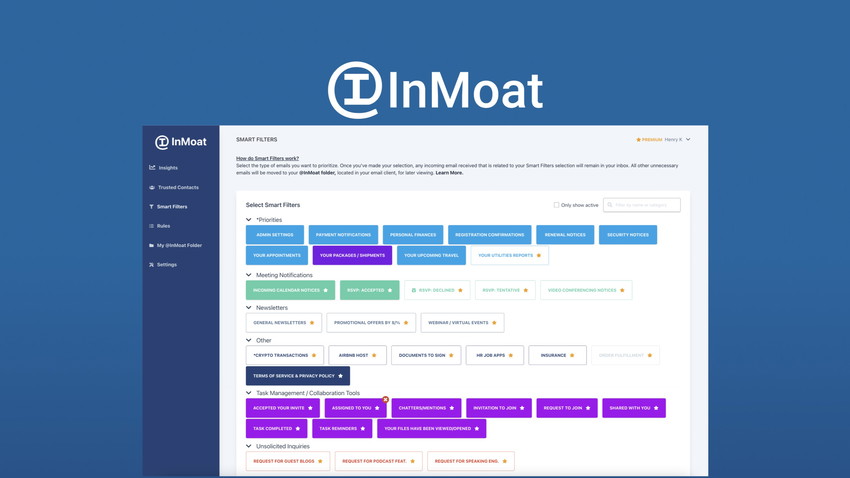Click the star on HR Job Apps tile
The height and width of the screenshot is (478, 850).
coord(511,356)
